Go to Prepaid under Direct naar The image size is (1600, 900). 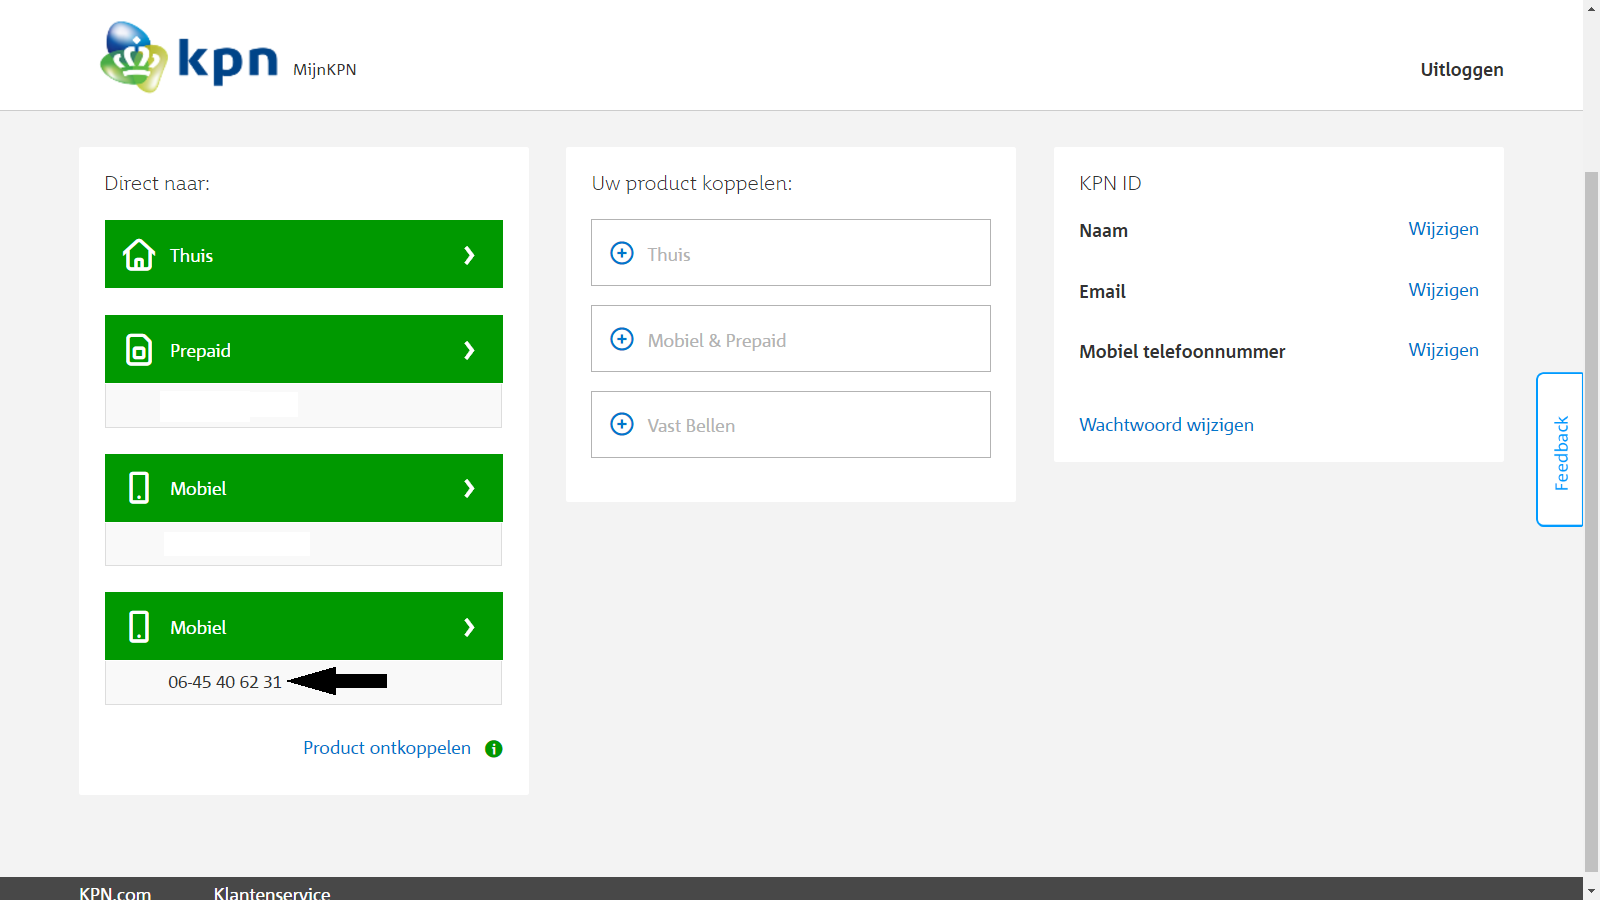pyautogui.click(x=304, y=349)
